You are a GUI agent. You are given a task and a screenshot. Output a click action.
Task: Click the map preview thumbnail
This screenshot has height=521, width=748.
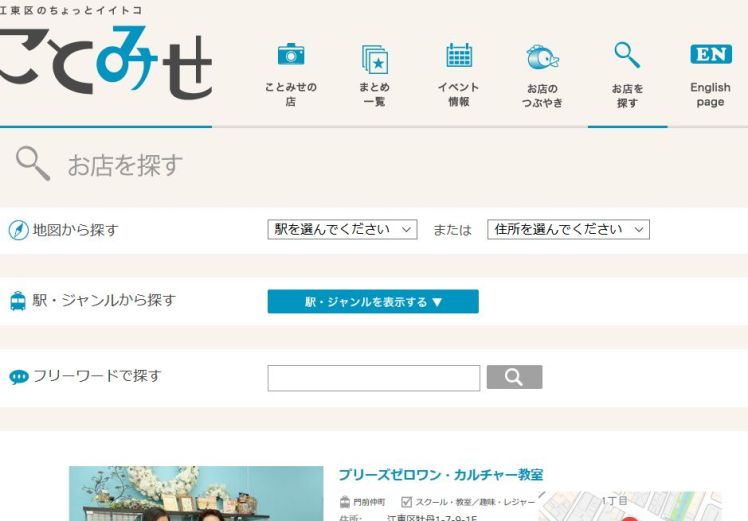[x=630, y=506]
